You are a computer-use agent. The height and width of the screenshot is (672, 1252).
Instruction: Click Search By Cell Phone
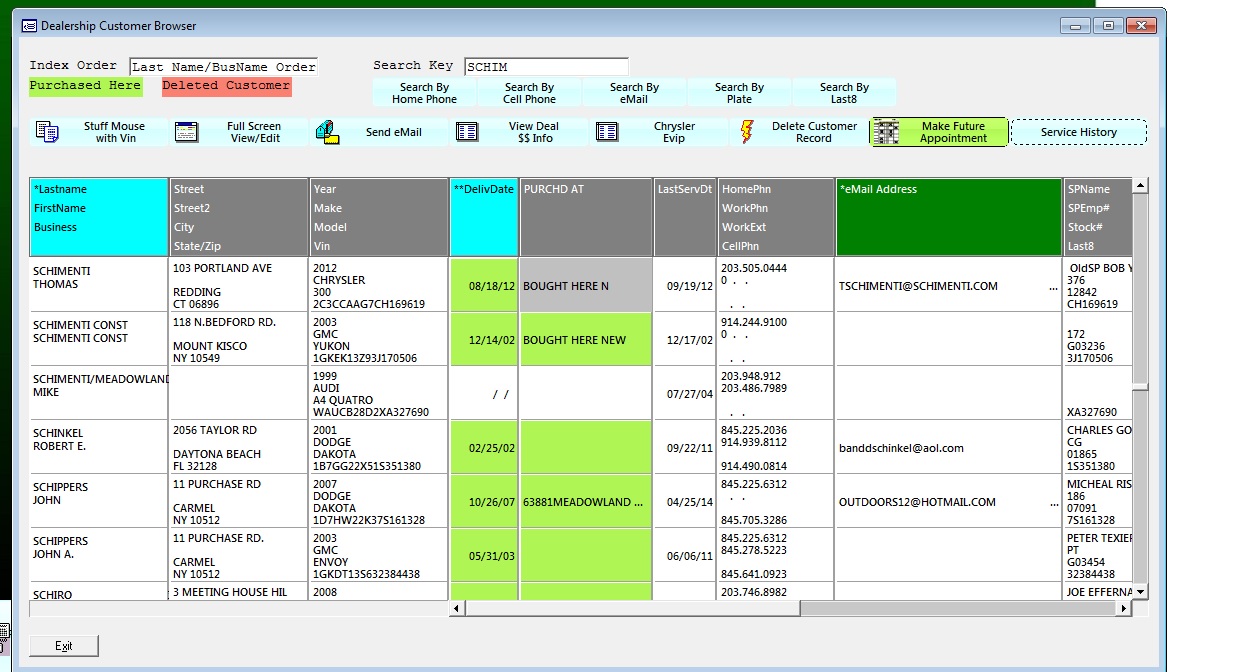tap(529, 93)
